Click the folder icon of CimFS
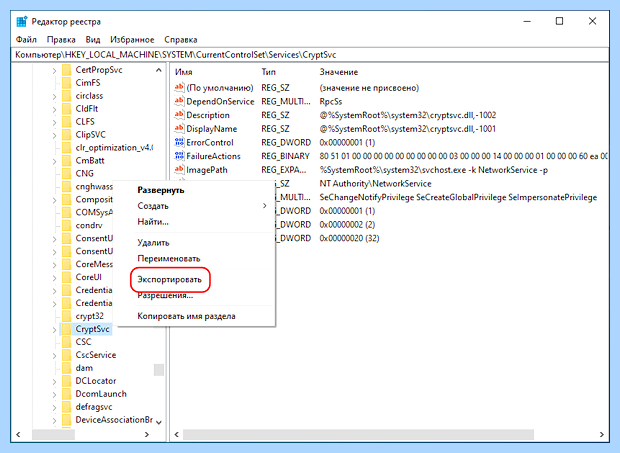Screen dimensions: 620x453 tap(66, 83)
